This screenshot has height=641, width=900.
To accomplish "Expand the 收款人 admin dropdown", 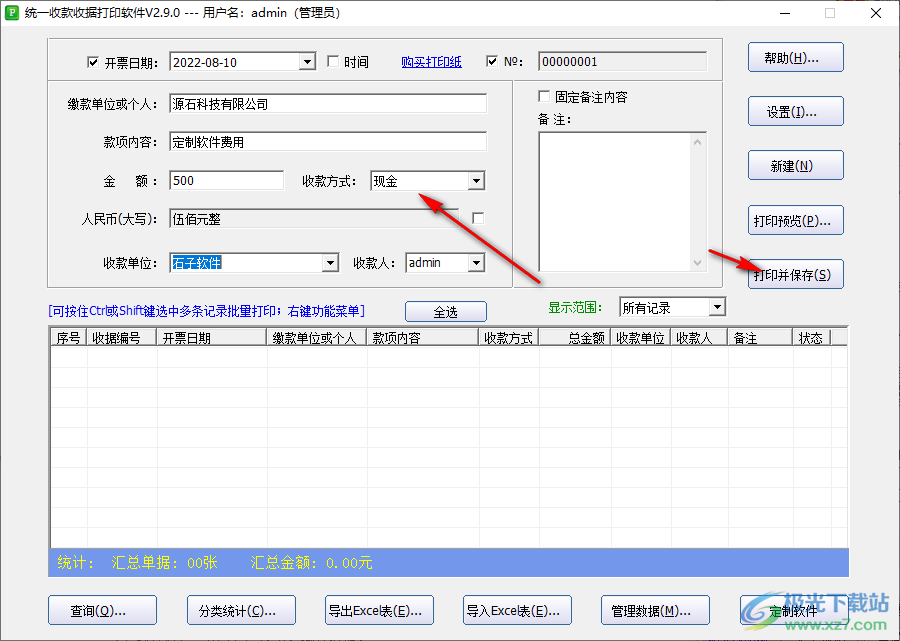I will click(x=474, y=262).
